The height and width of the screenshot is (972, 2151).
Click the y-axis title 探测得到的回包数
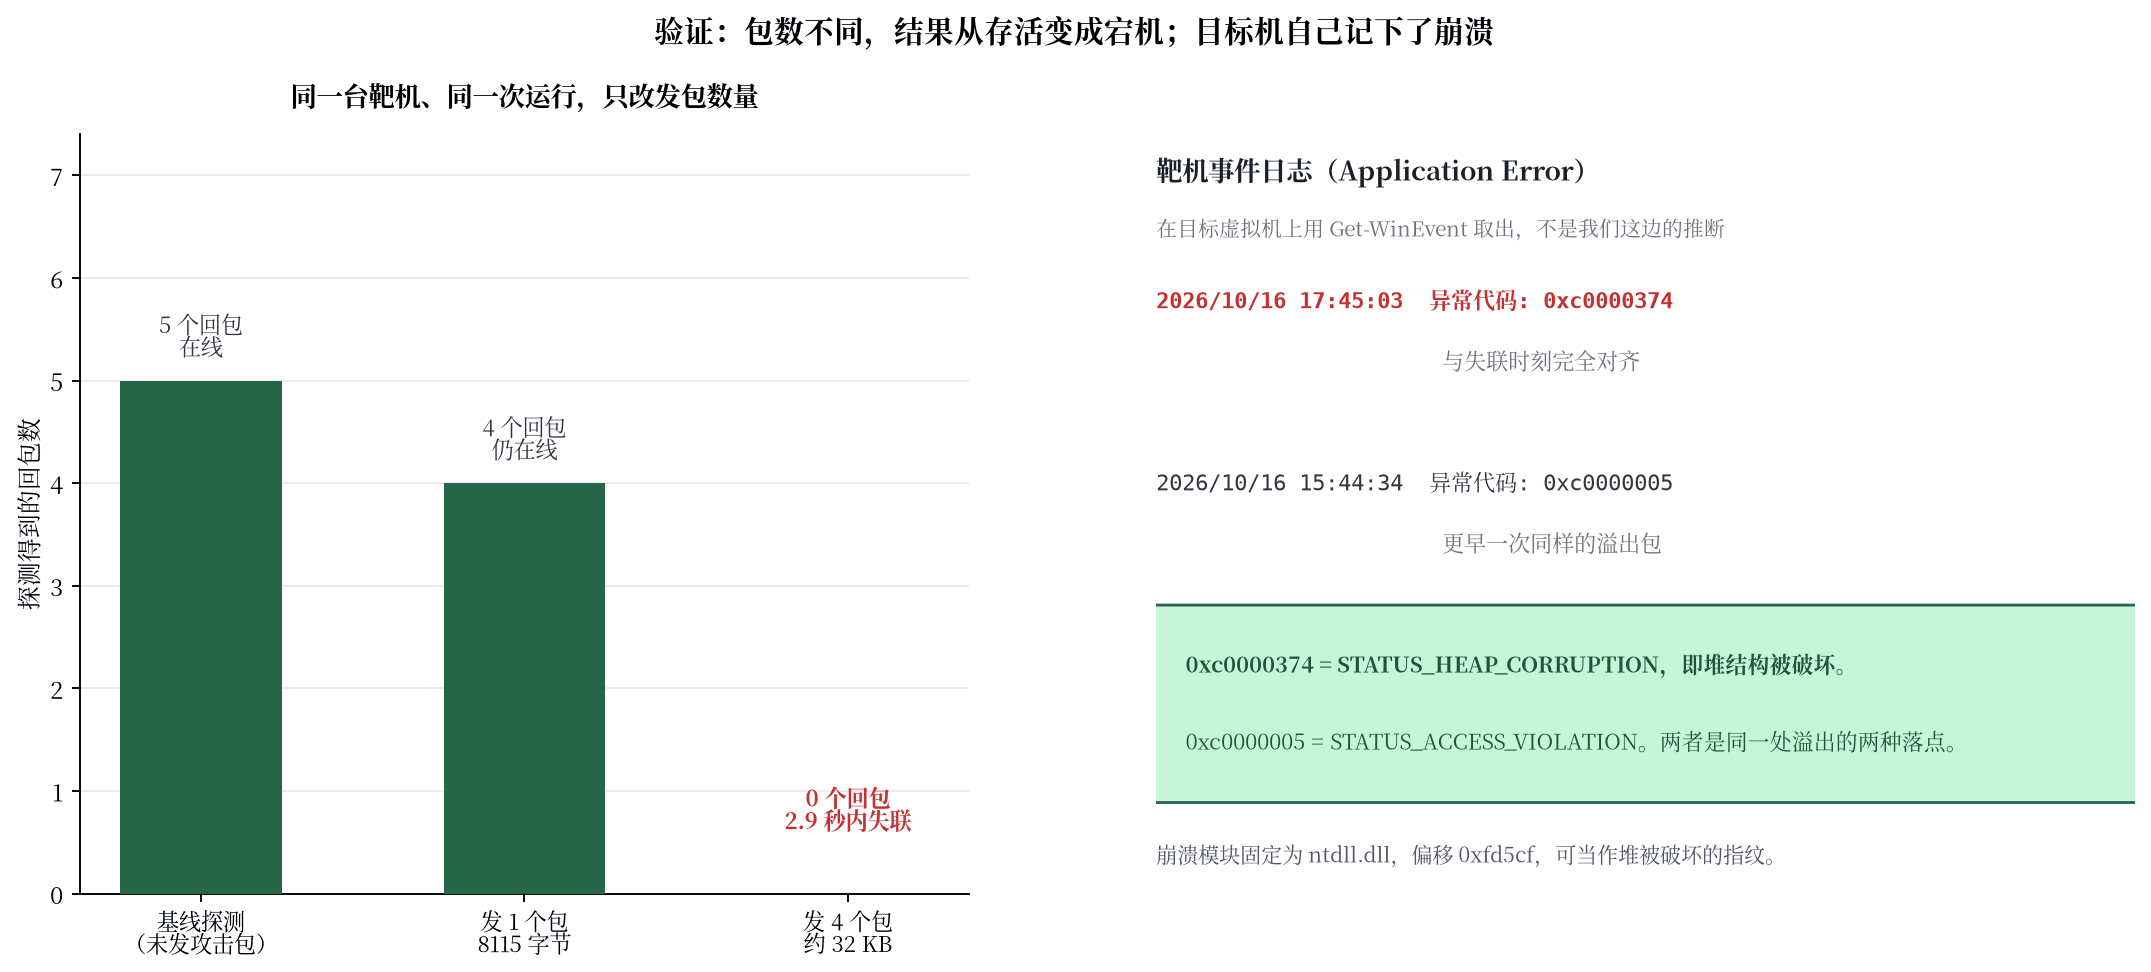click(29, 514)
